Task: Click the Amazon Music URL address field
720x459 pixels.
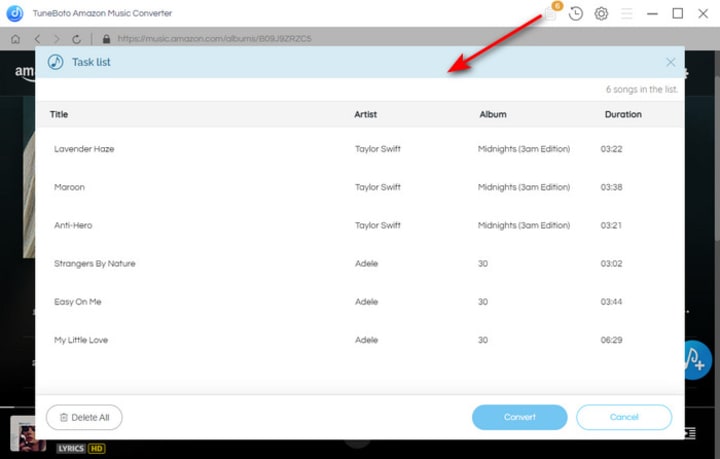Action: [x=214, y=39]
